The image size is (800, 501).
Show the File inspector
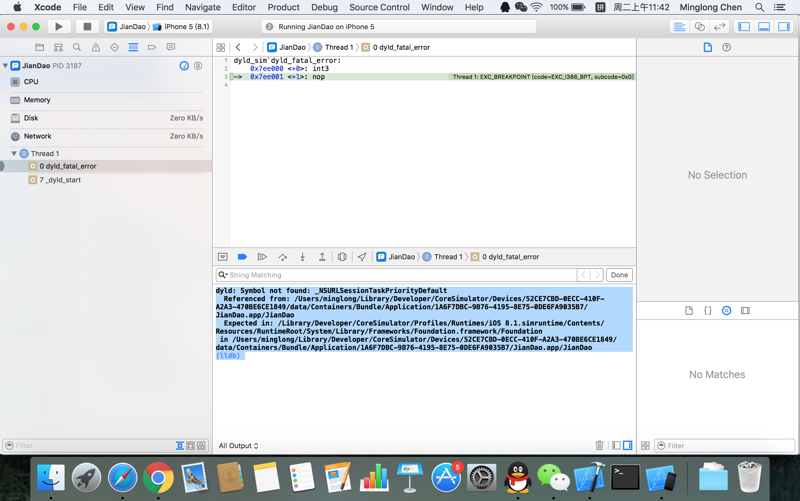click(708, 47)
